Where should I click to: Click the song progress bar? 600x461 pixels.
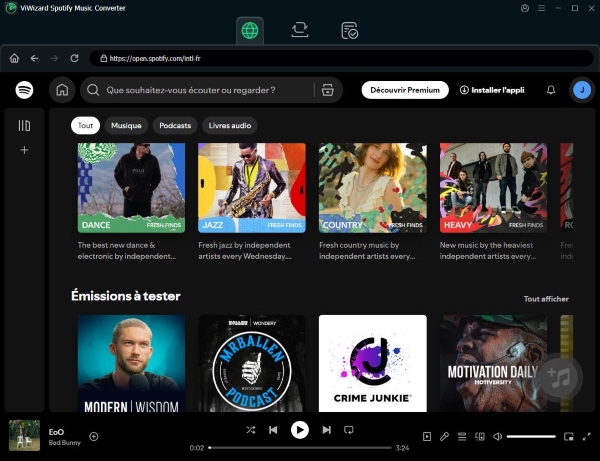300,448
